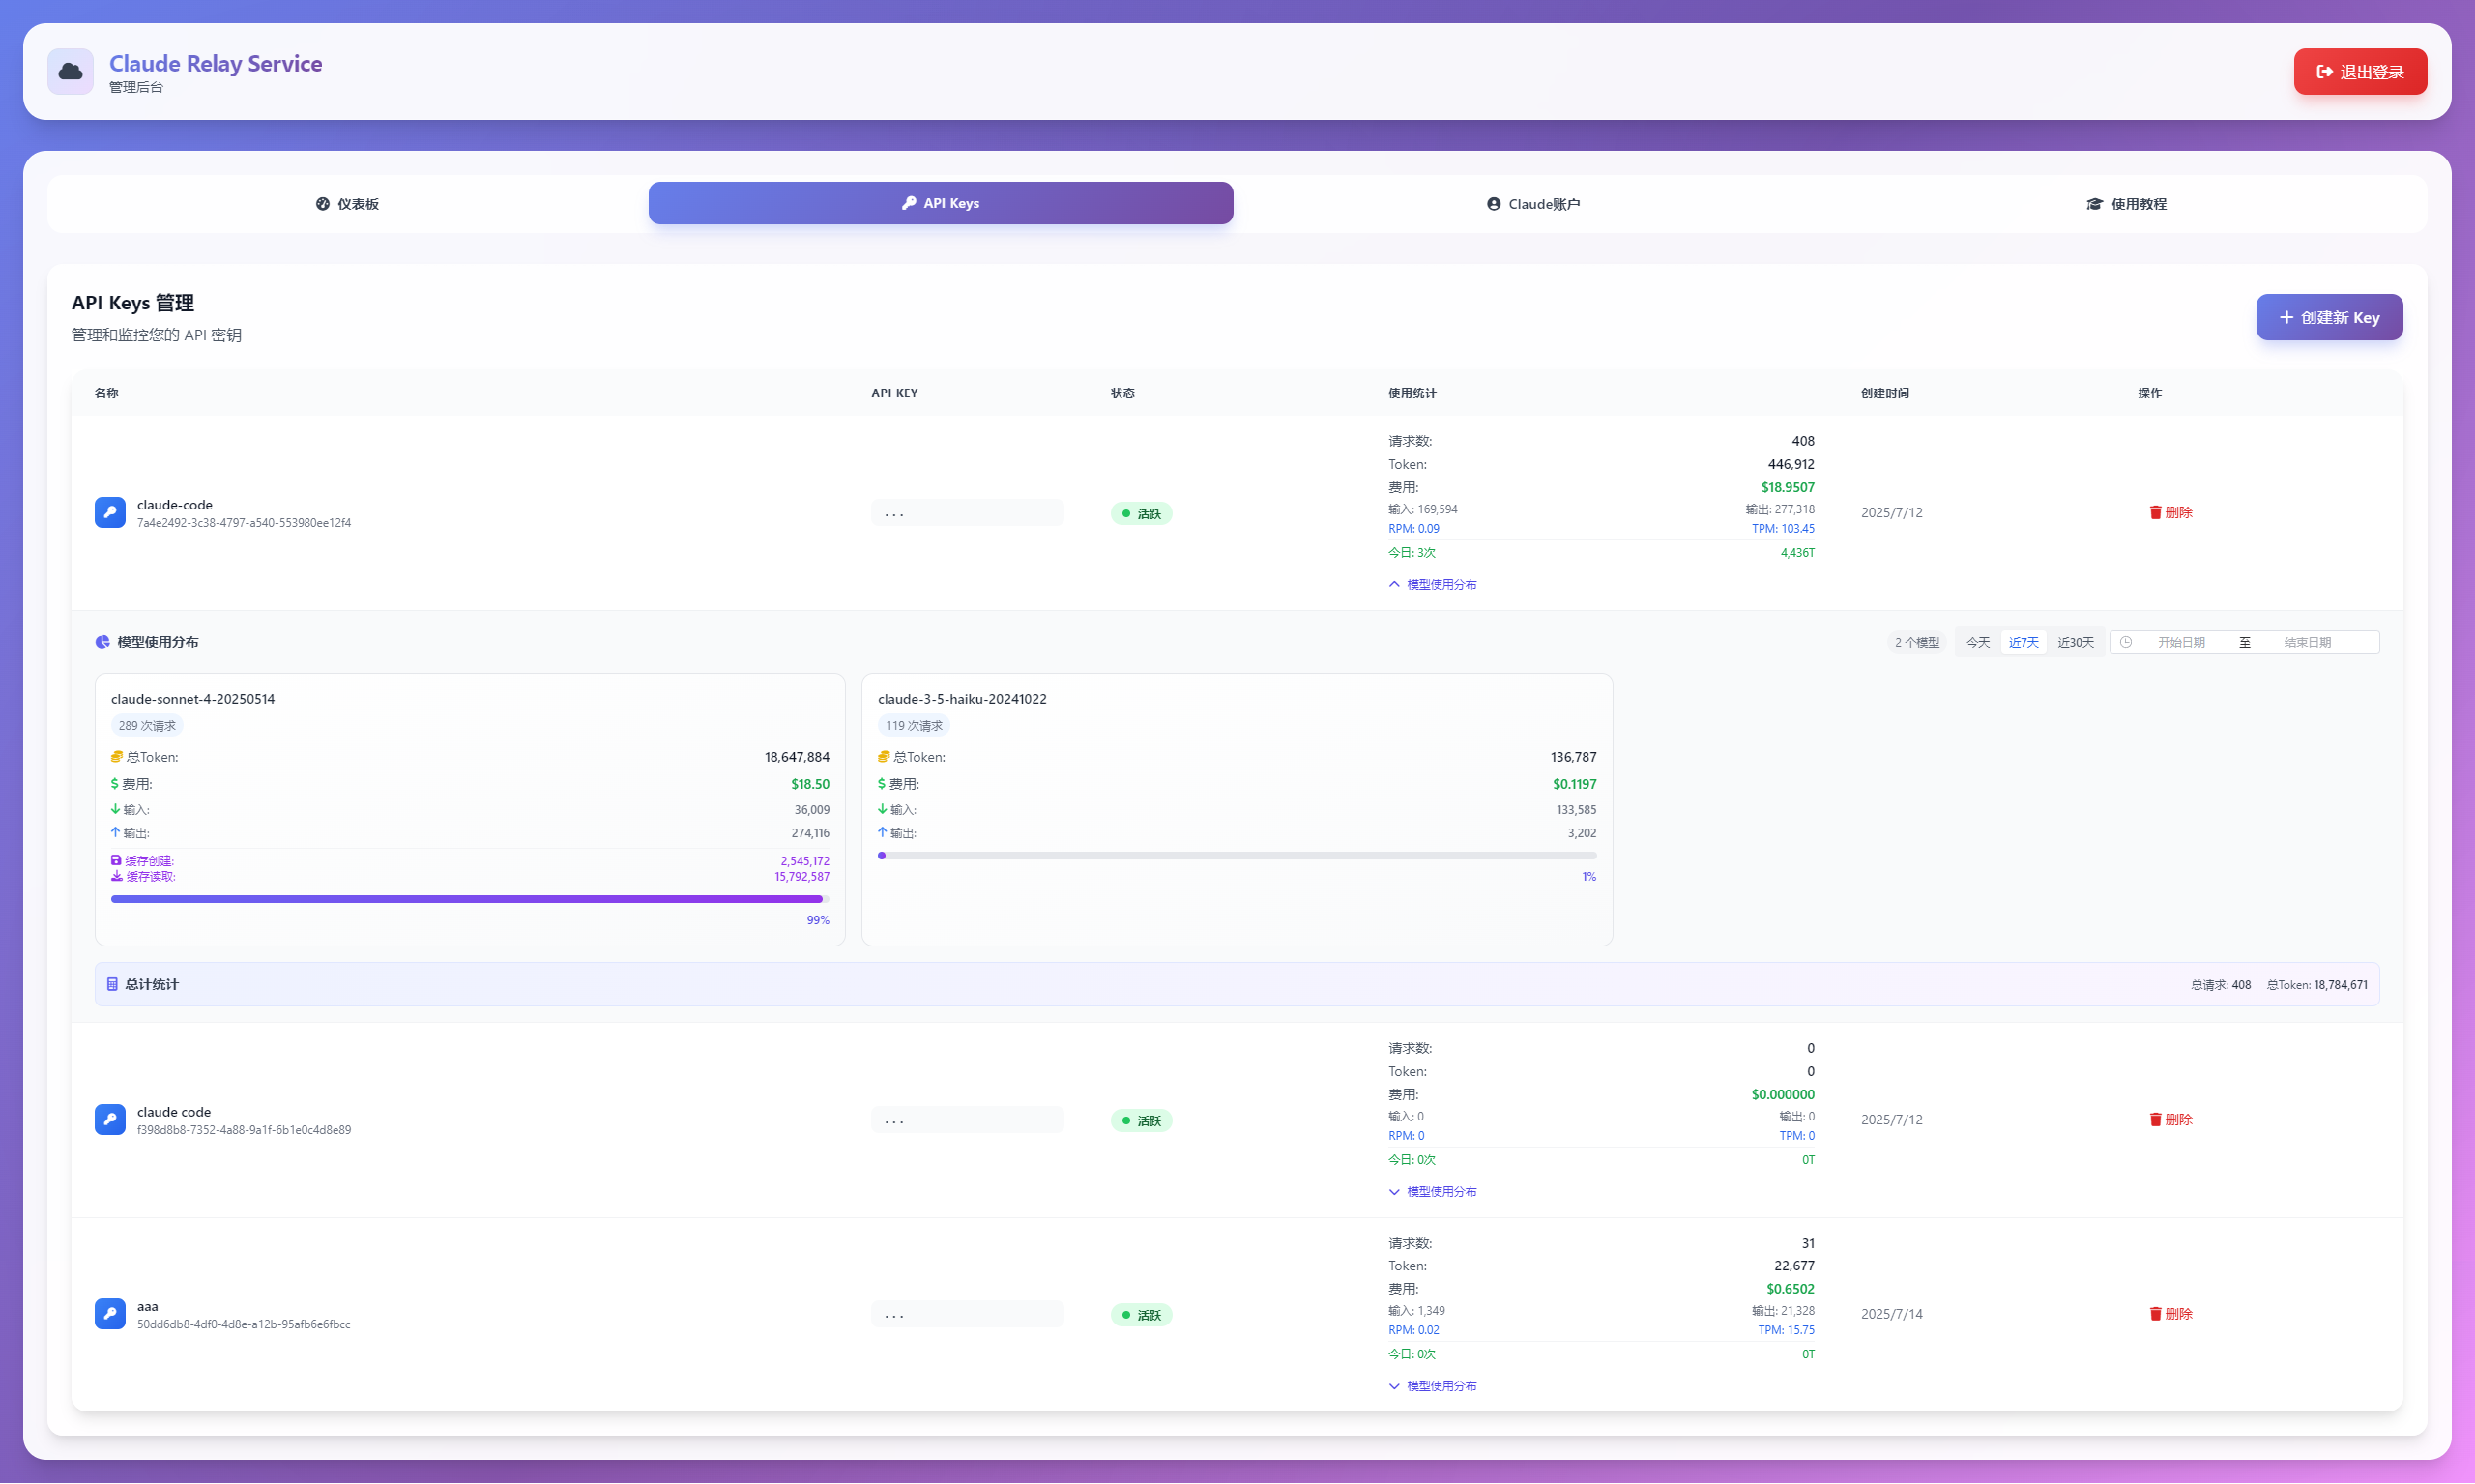Open the Claude账户 tab
This screenshot has height=1484, width=2475.
coord(1533,204)
